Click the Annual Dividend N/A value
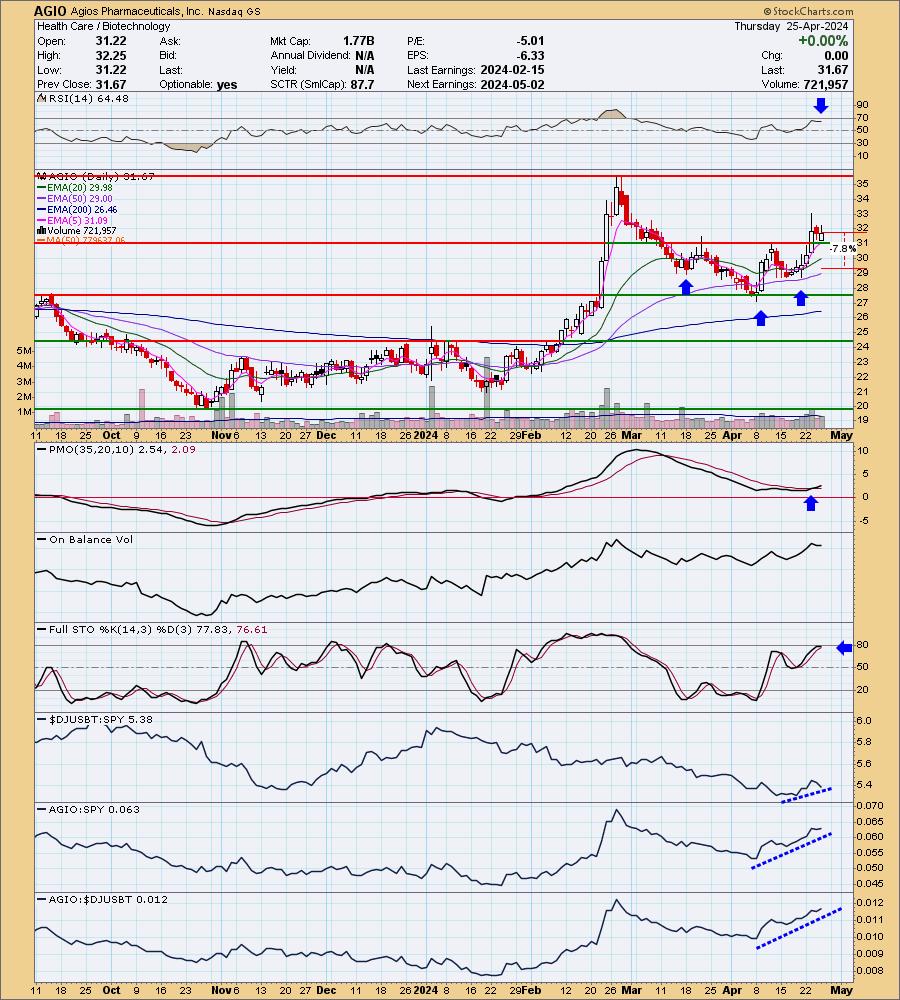 click(365, 55)
